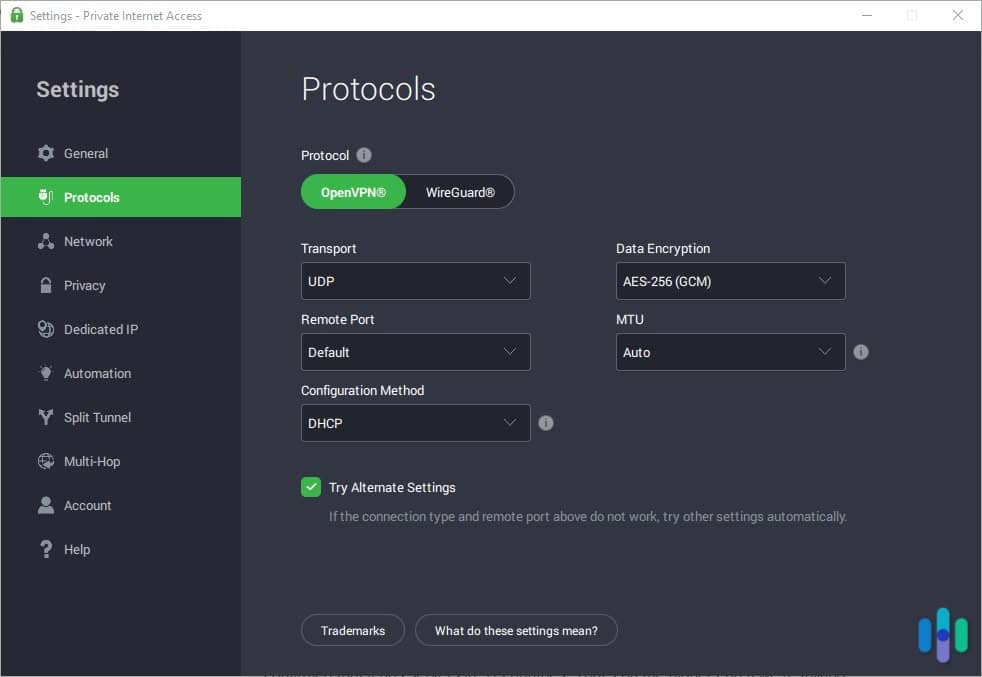
Task: Close the Settings window
Action: tap(958, 15)
